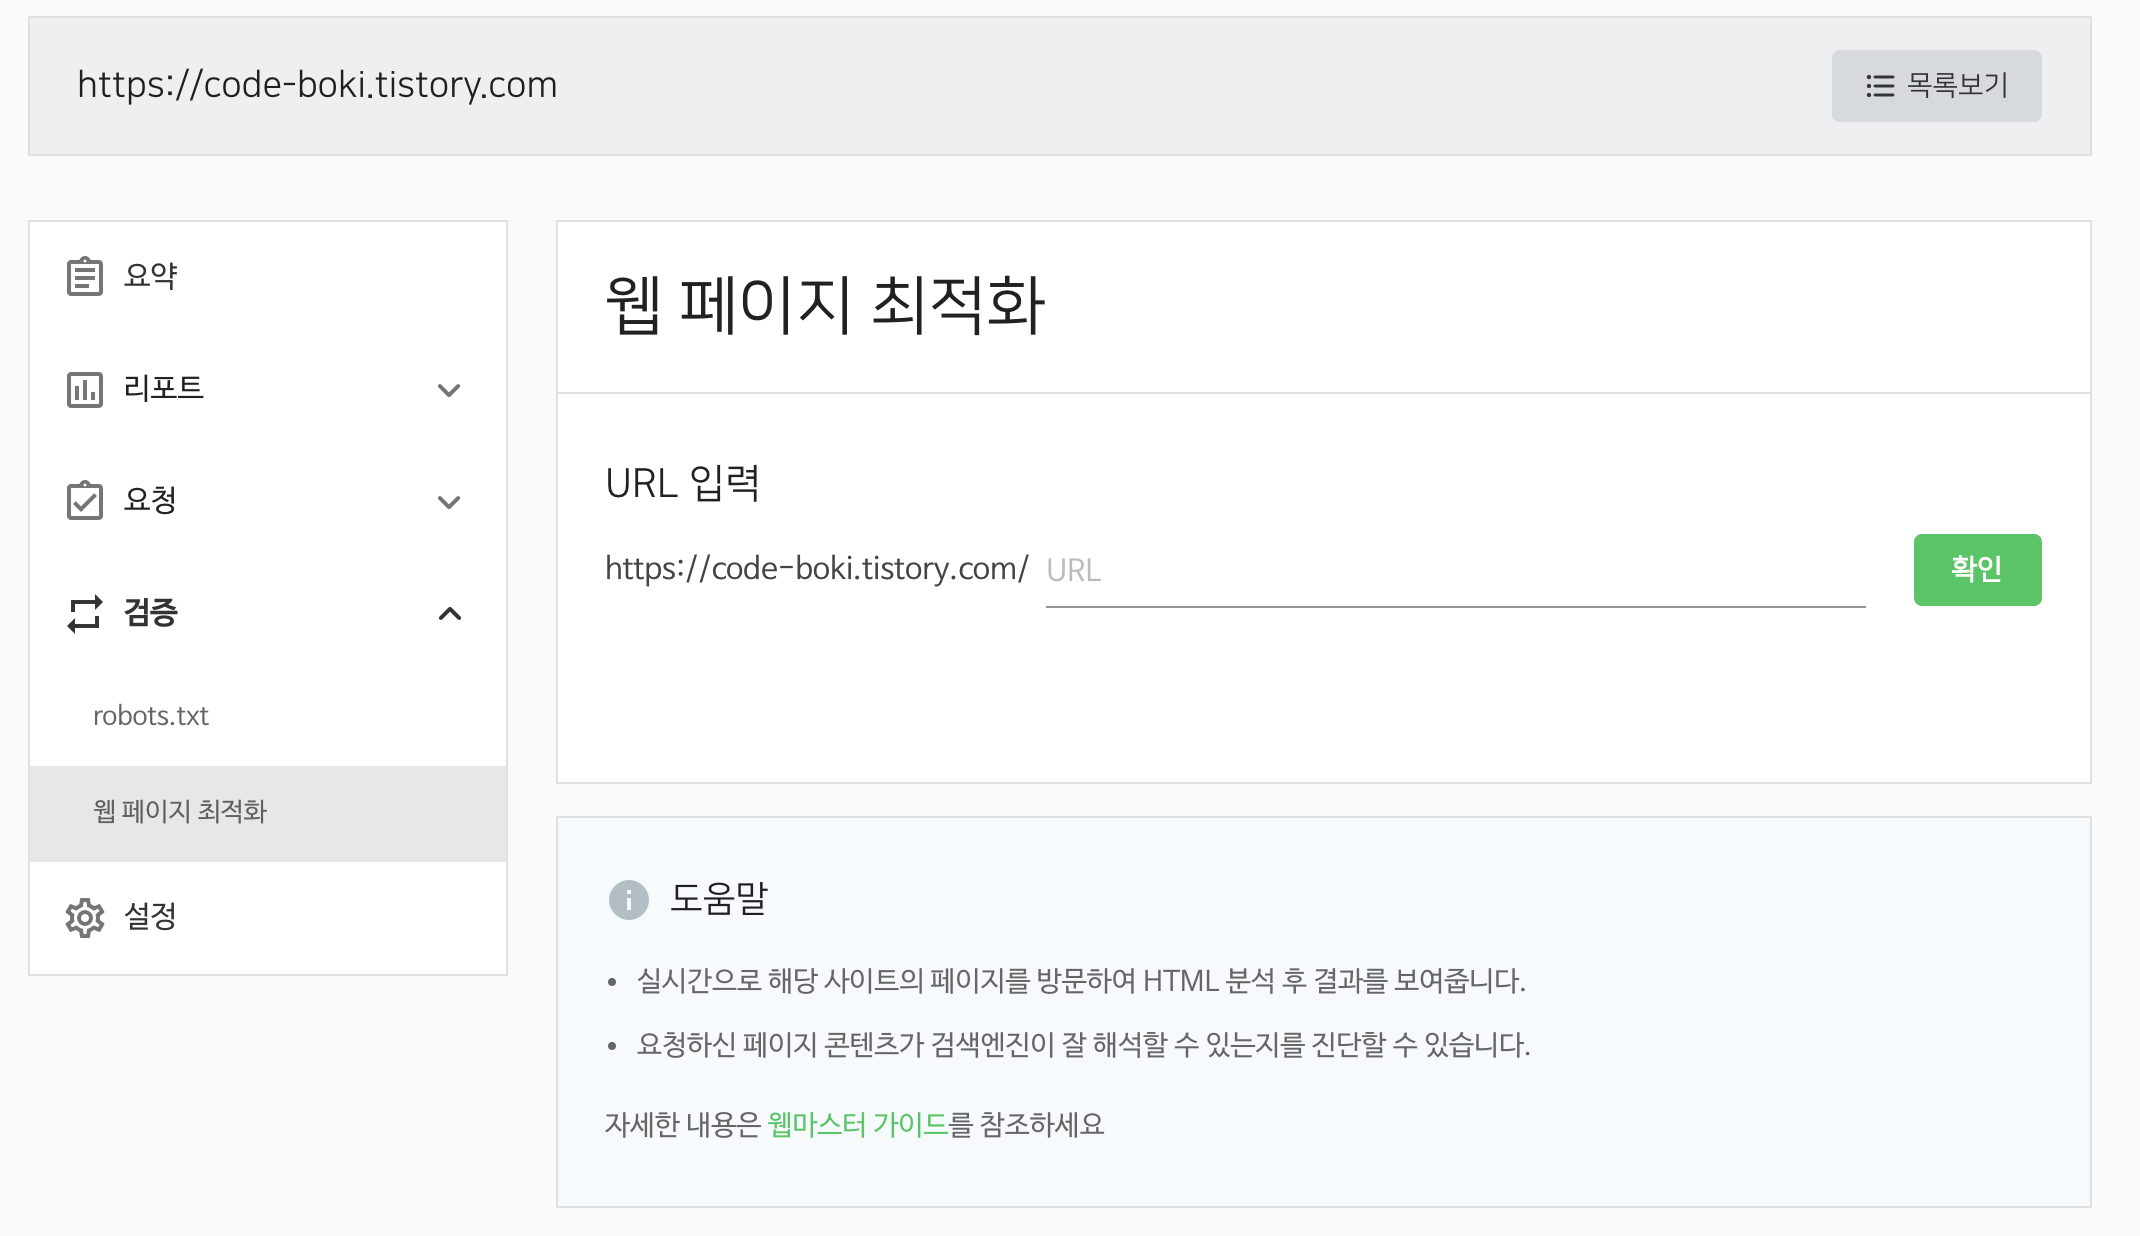Click the list icon in 목록보기

click(1880, 86)
